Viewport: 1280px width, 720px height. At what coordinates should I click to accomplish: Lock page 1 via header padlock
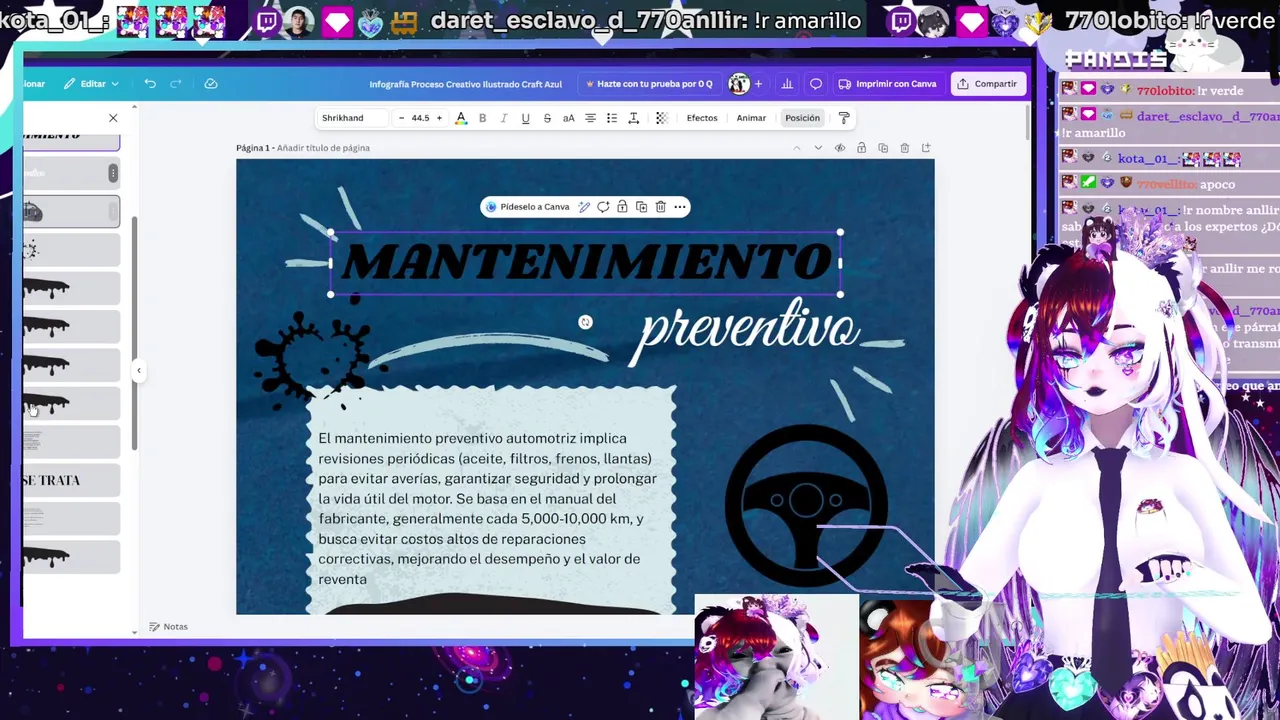pos(861,148)
